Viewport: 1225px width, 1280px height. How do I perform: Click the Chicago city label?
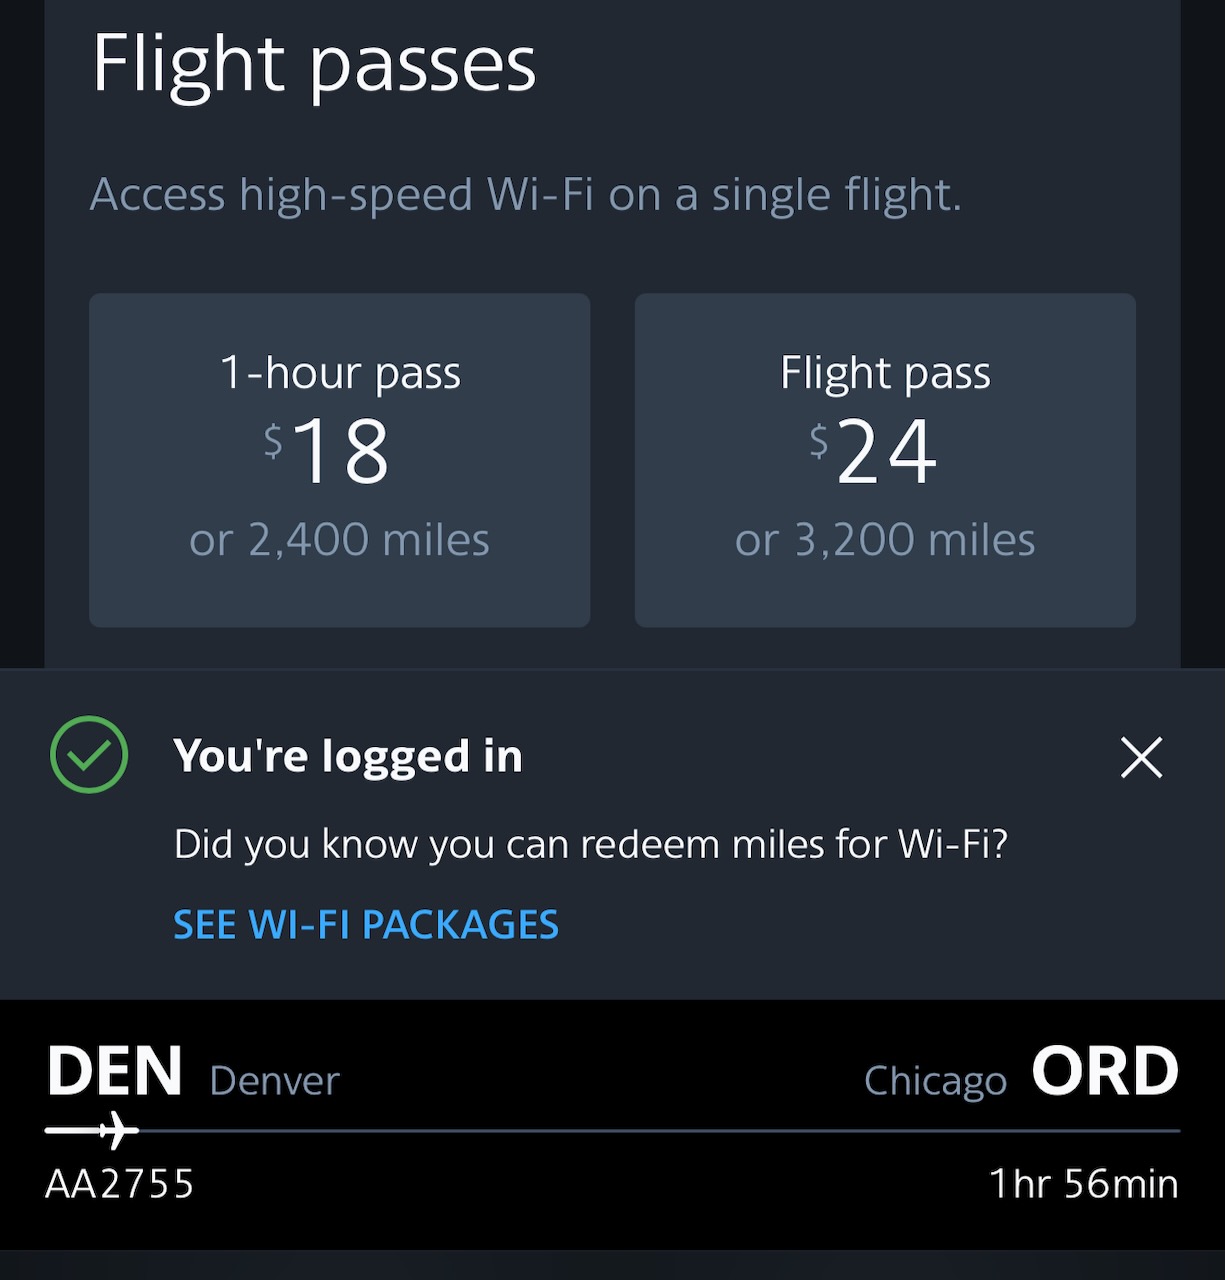pyautogui.click(x=935, y=1081)
